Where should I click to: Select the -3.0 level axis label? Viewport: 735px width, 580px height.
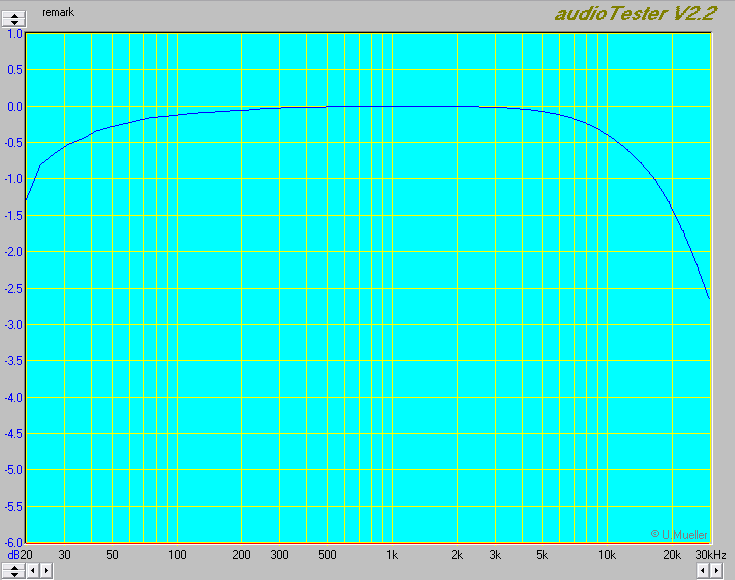coord(12,324)
